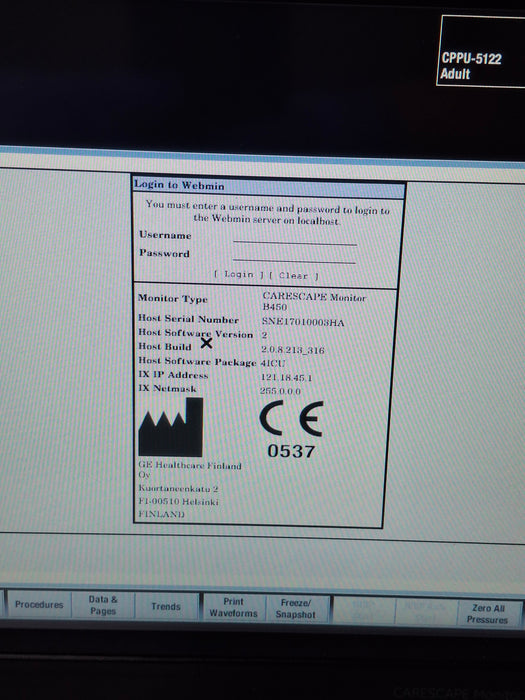
Task: Click the Login button
Action: (x=239, y=274)
